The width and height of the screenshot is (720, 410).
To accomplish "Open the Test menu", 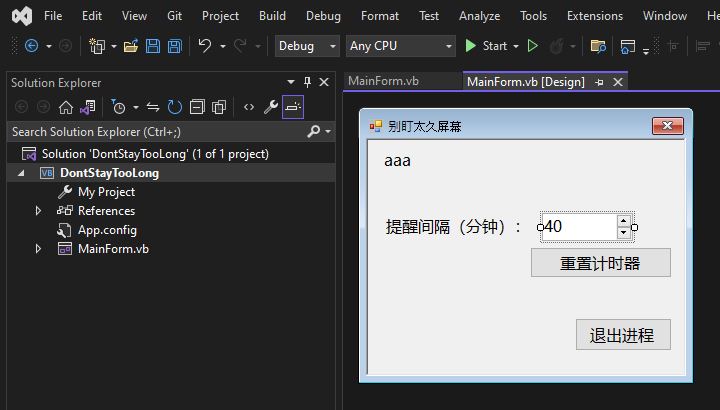I will [429, 16].
